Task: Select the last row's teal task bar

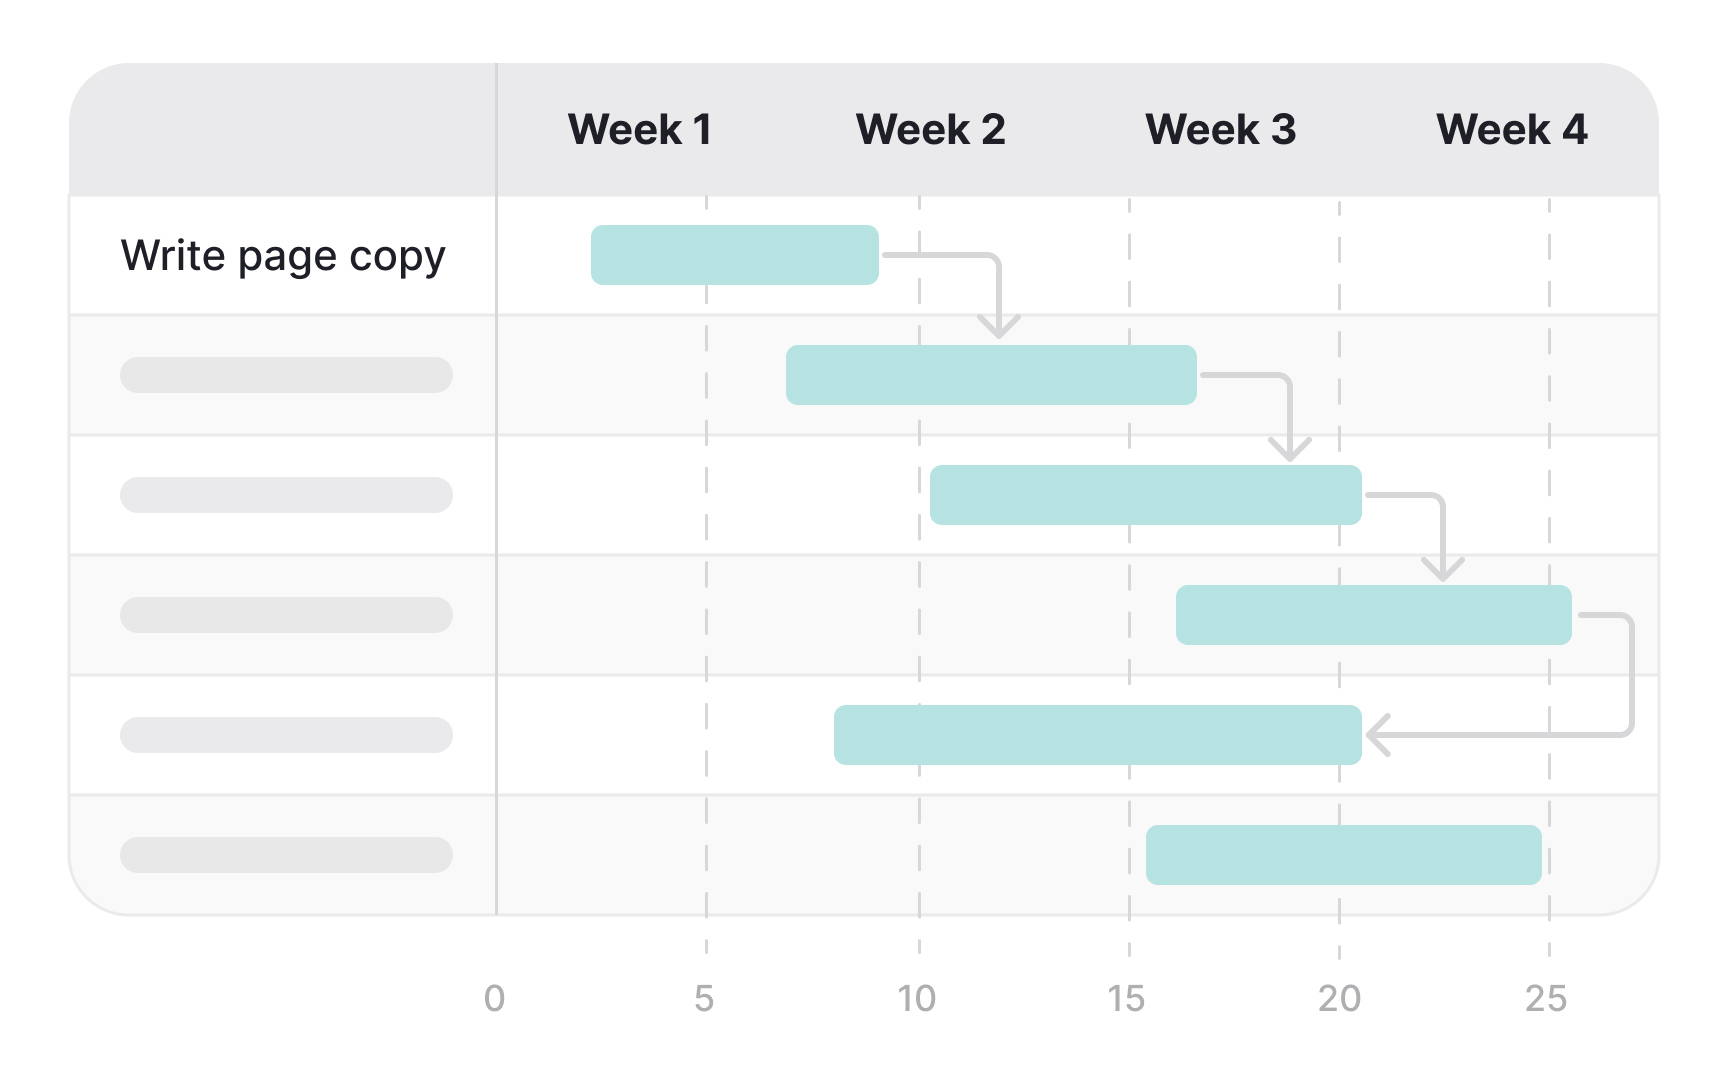Action: click(x=1343, y=855)
